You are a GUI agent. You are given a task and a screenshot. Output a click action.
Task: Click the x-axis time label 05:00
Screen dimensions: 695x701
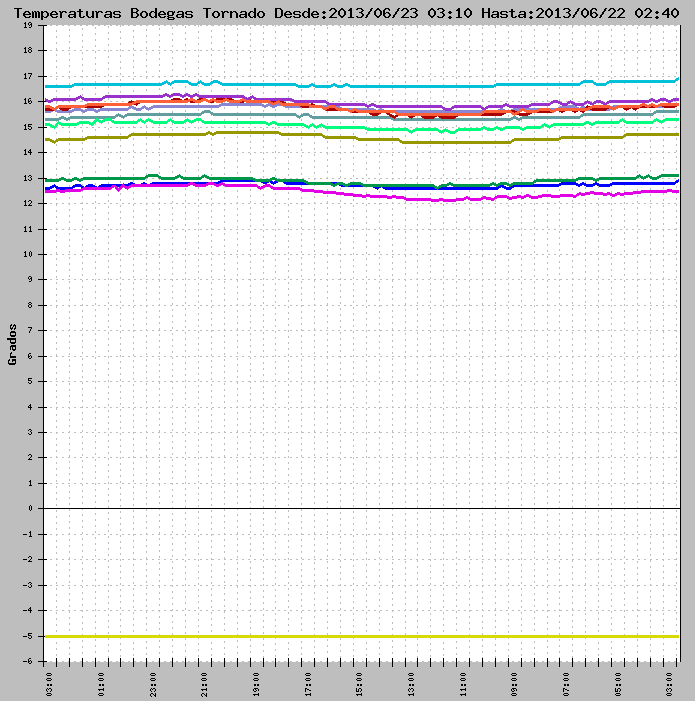coord(617,684)
